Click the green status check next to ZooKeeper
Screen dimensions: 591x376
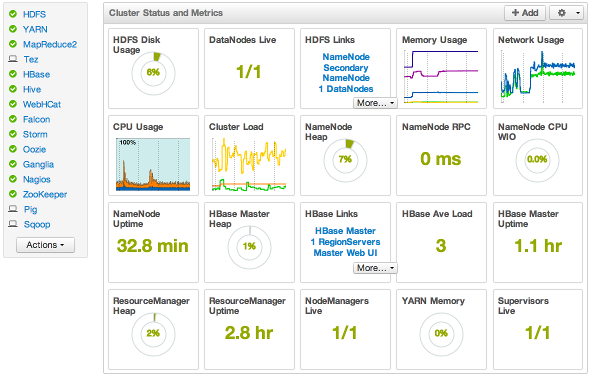pyautogui.click(x=13, y=194)
